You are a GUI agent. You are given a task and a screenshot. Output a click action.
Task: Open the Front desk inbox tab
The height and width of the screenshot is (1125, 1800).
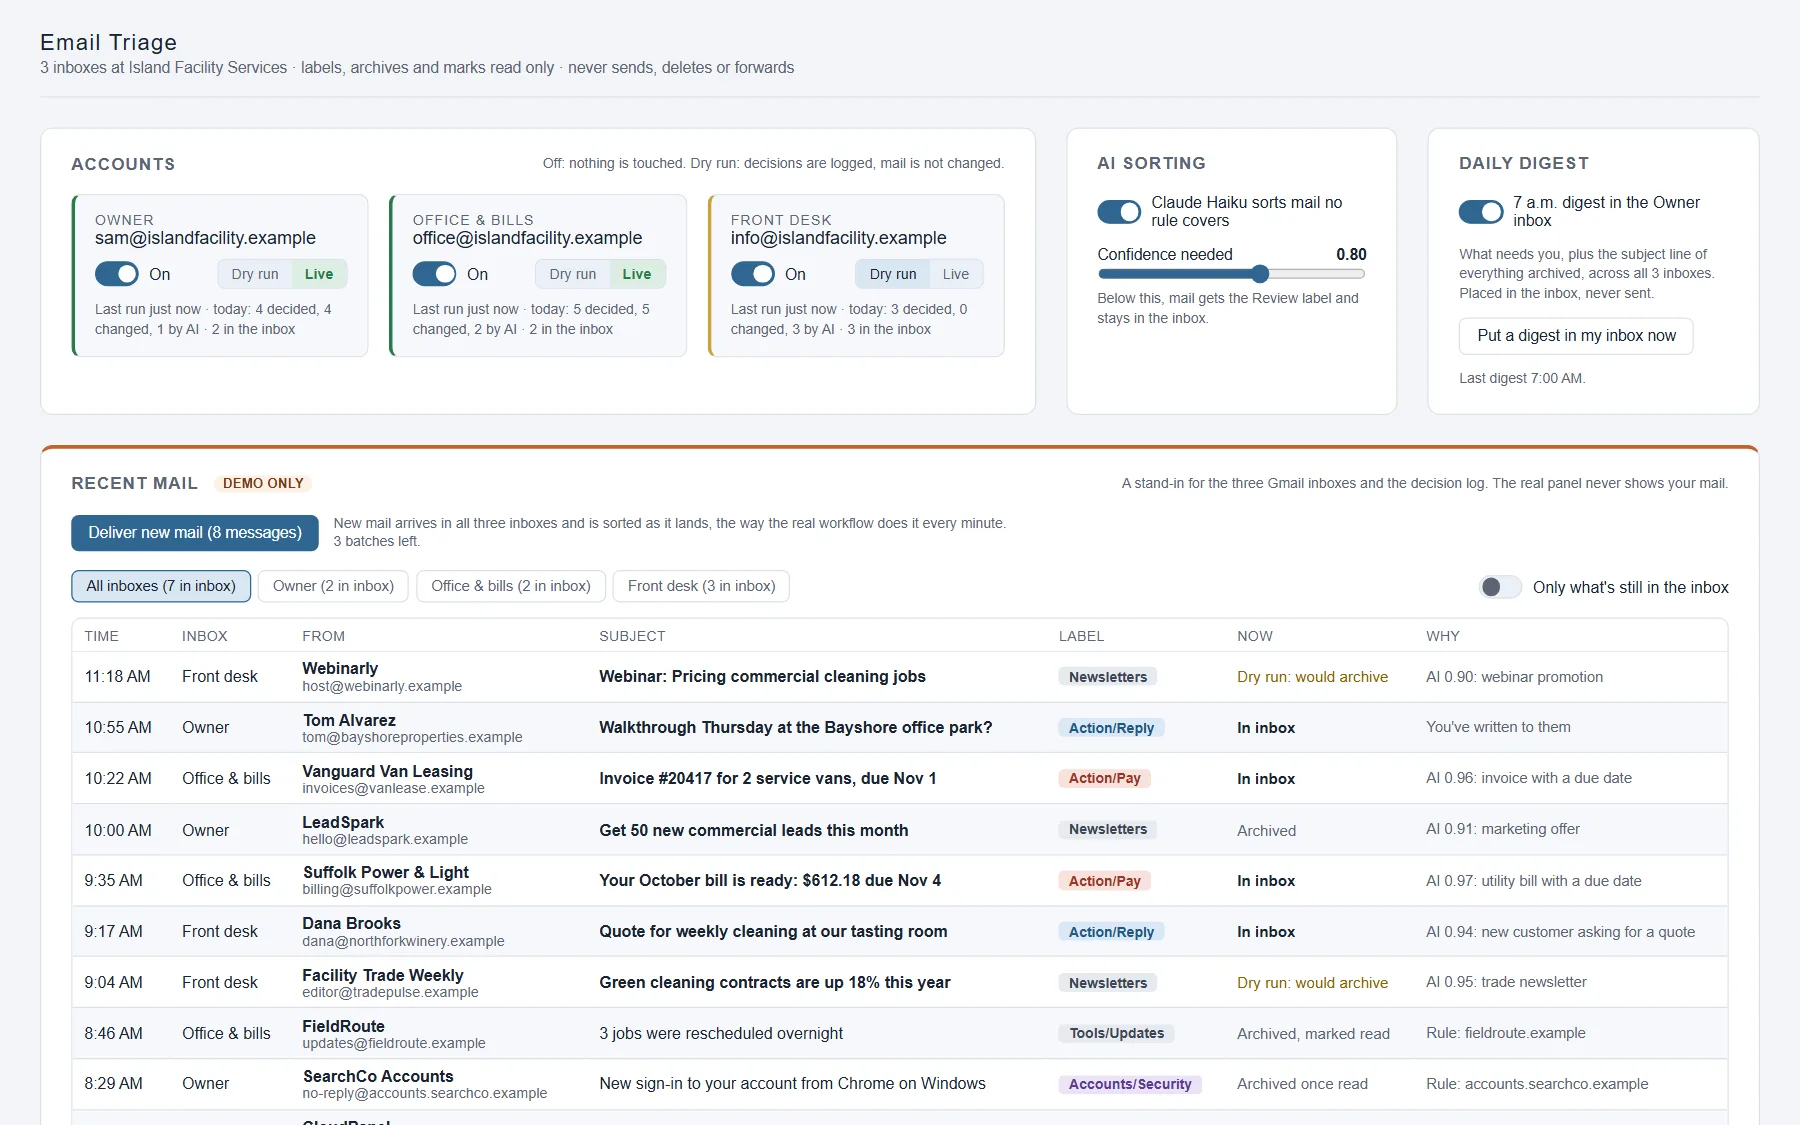pyautogui.click(x=702, y=586)
